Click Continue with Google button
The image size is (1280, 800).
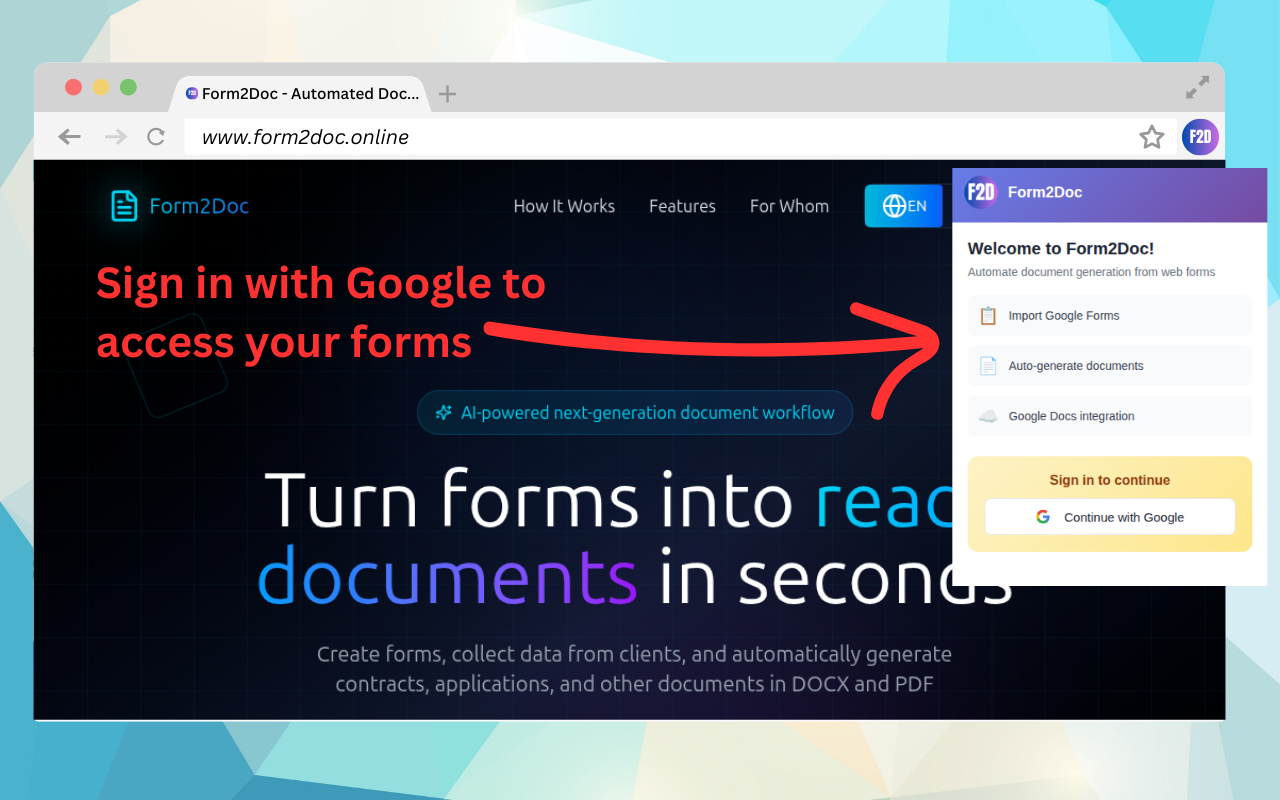(1110, 517)
